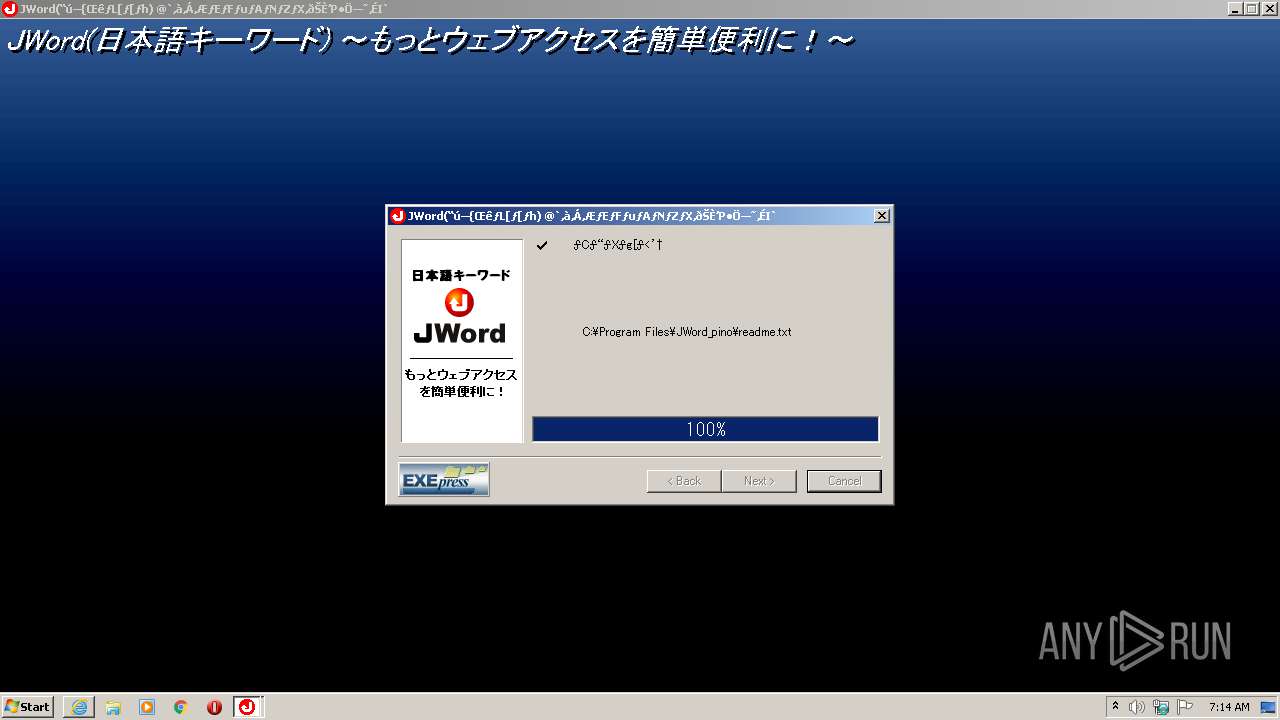Click the 7:14 AM system clock
This screenshot has height=720, width=1280.
click(x=1229, y=707)
